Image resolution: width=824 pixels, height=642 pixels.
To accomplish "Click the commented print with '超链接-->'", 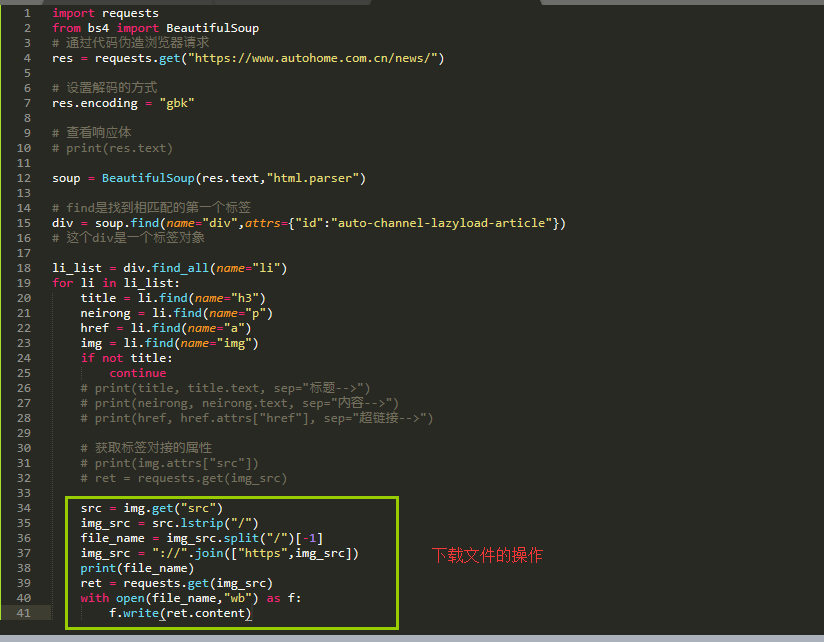I will (x=256, y=418).
